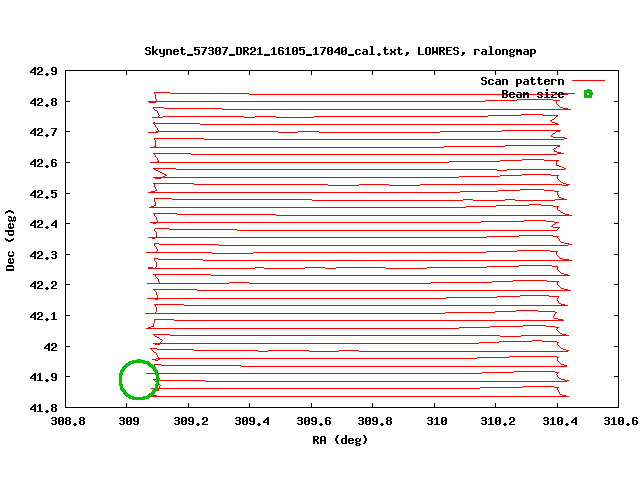
Task: Click the 309.4 RA tick label
Action: pos(252,421)
